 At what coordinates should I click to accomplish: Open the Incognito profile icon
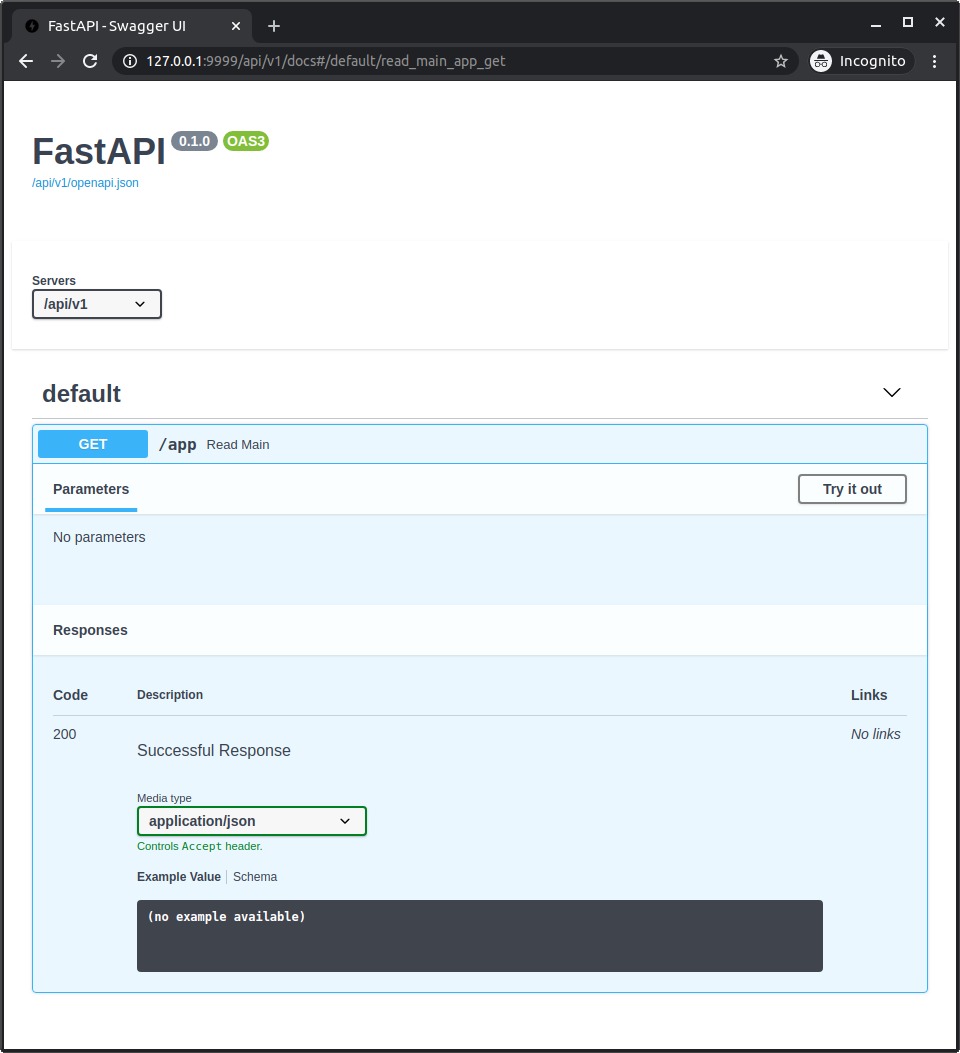[x=821, y=61]
